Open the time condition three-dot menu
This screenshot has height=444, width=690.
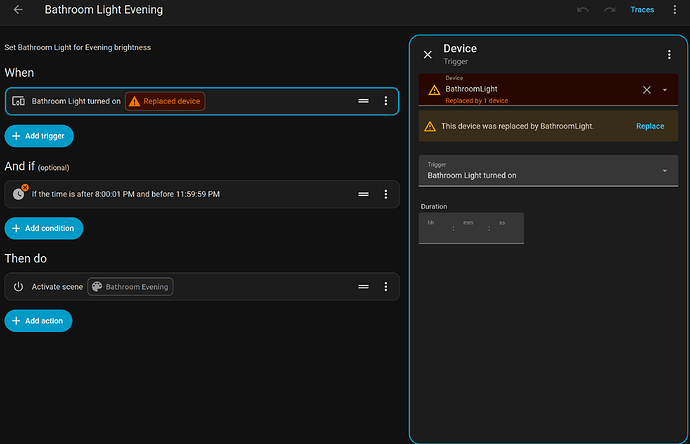point(386,194)
